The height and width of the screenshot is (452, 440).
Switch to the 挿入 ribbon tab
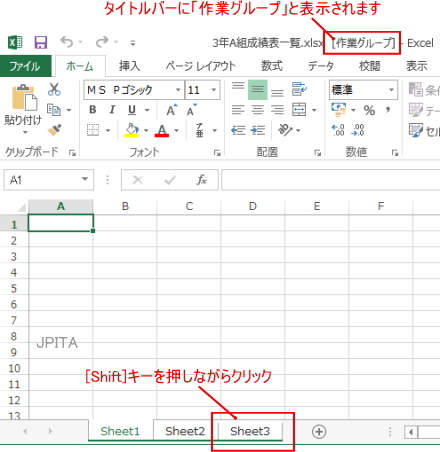click(x=129, y=66)
